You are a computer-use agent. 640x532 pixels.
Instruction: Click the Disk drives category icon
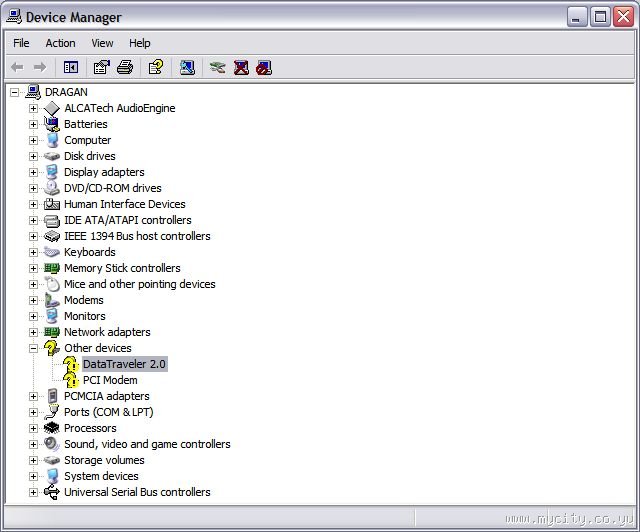click(x=52, y=156)
